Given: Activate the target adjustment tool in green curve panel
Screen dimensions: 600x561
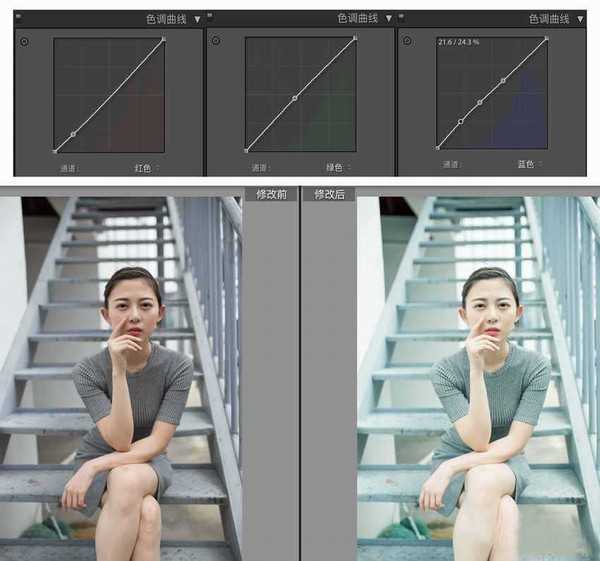Looking at the screenshot, I should click(215, 41).
